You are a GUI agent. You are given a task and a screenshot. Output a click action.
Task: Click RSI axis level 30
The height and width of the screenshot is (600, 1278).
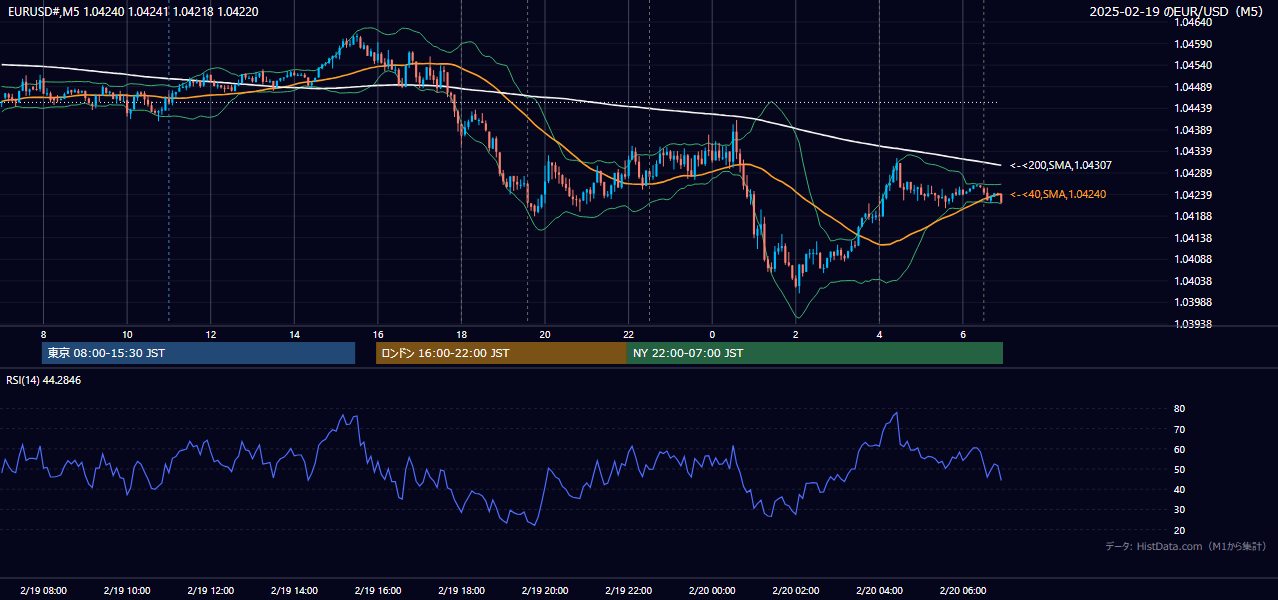(x=1179, y=510)
